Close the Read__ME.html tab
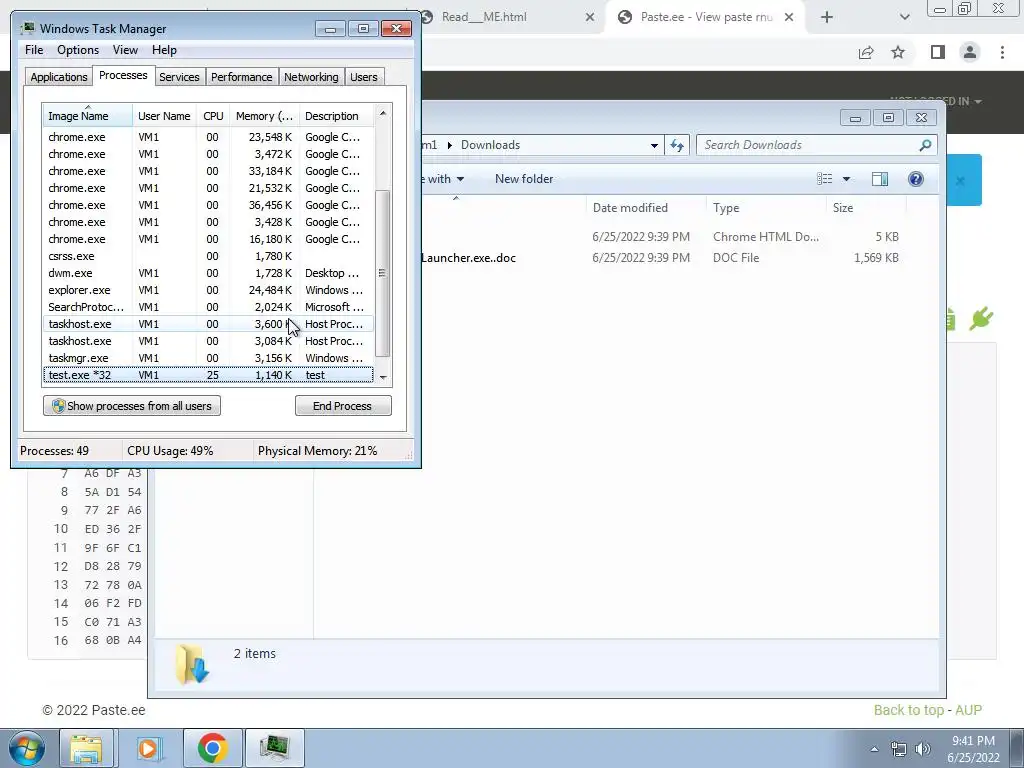 pos(590,17)
